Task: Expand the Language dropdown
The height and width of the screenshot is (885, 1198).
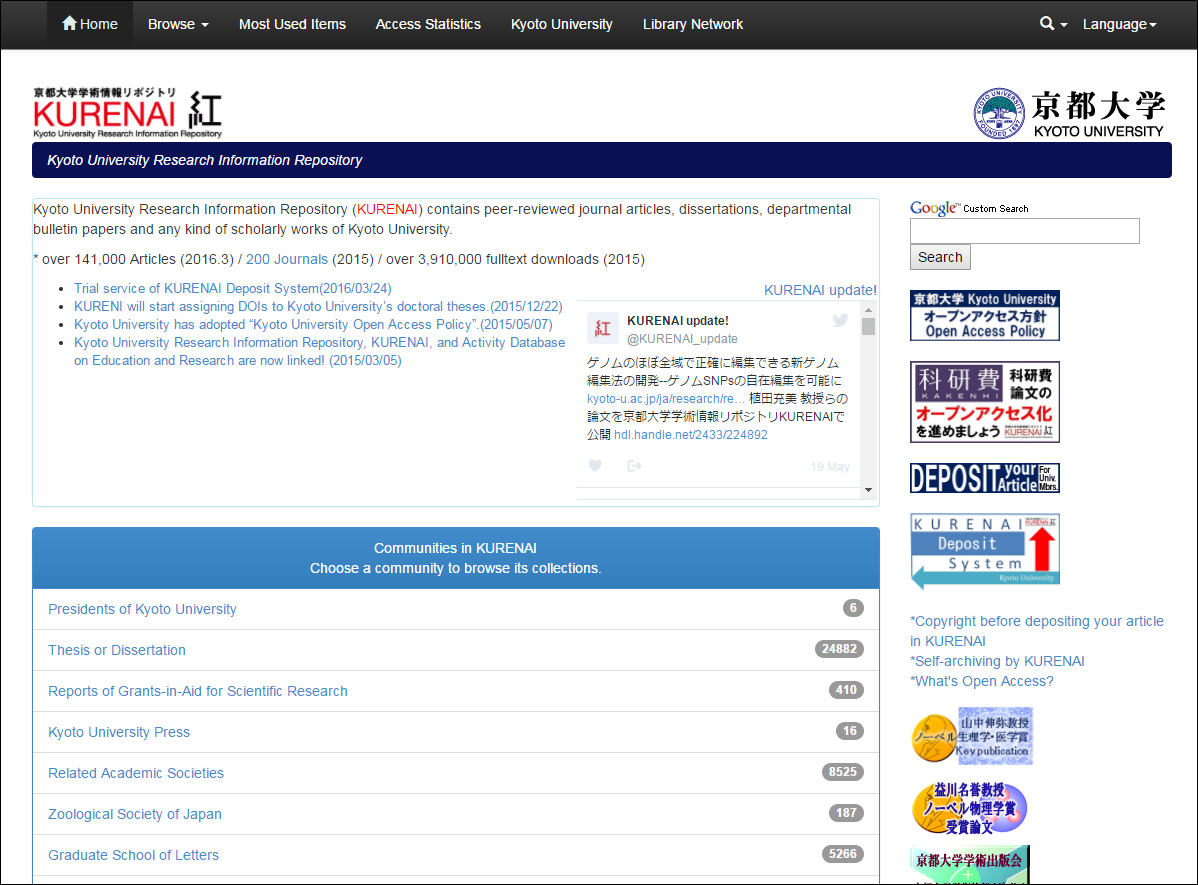Action: (1119, 24)
